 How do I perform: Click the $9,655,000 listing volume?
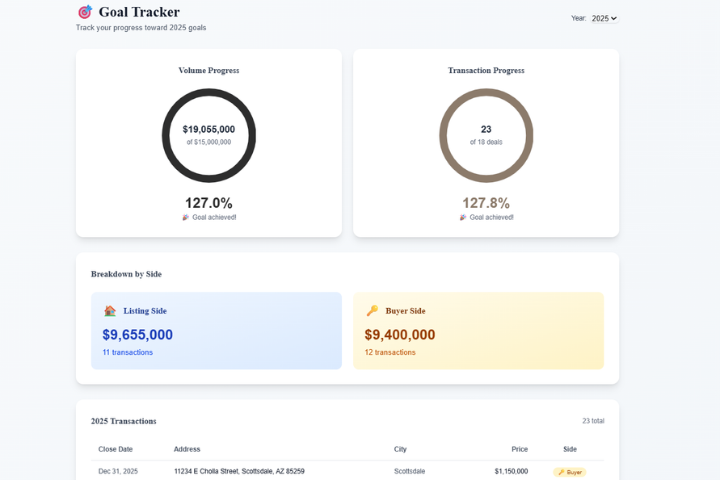[x=138, y=335]
